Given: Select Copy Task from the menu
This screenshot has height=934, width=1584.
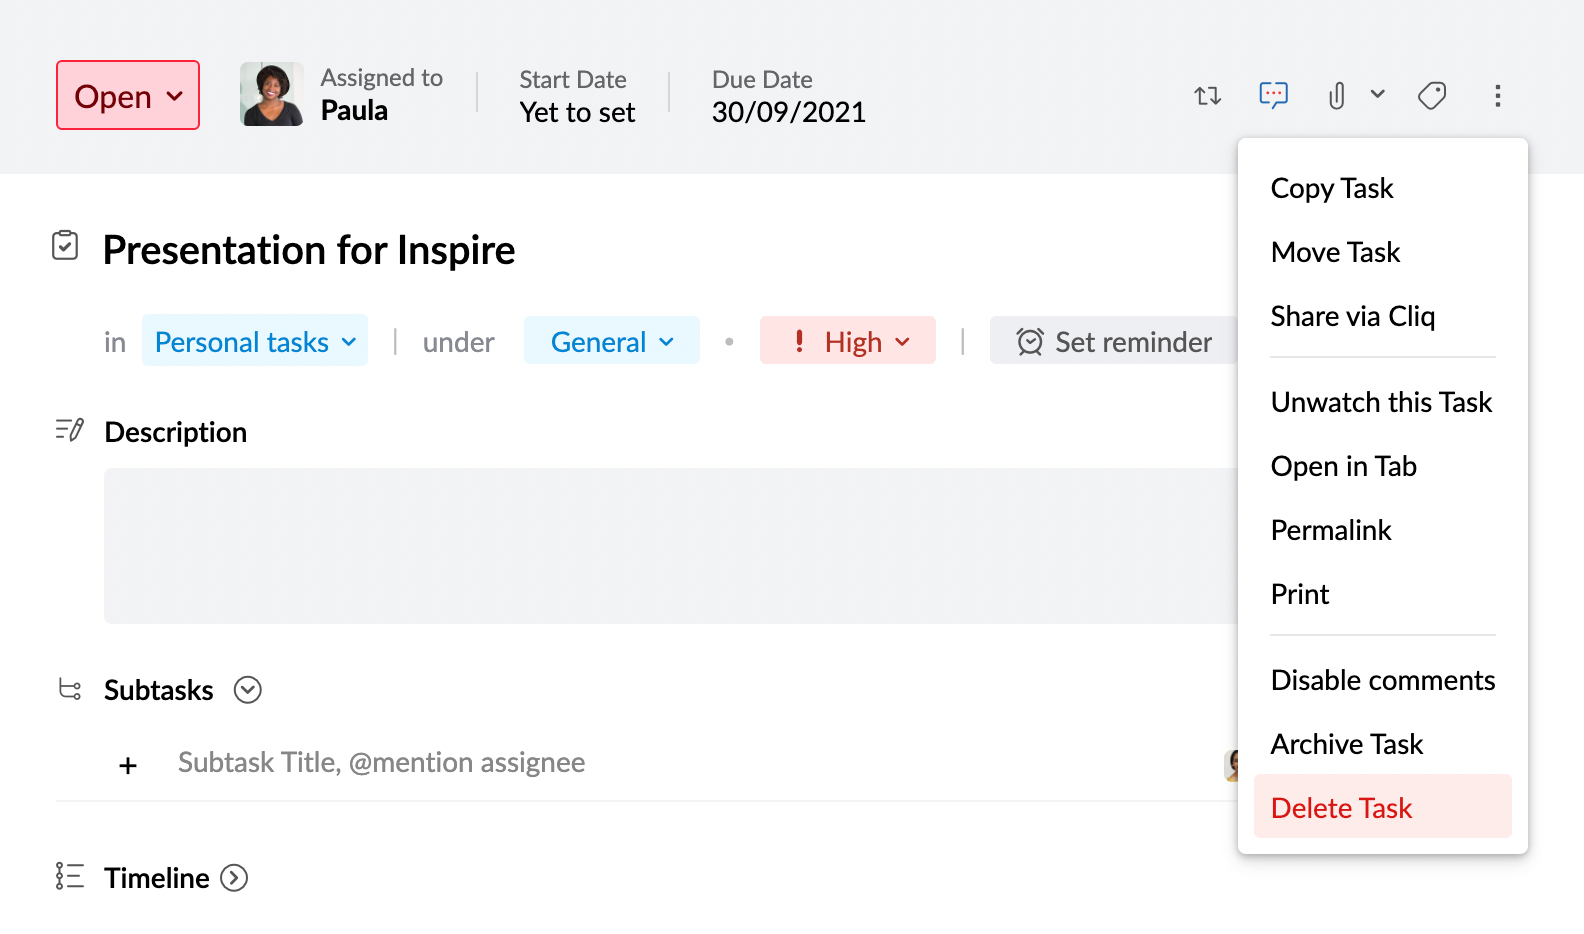Looking at the screenshot, I should click(1332, 189).
